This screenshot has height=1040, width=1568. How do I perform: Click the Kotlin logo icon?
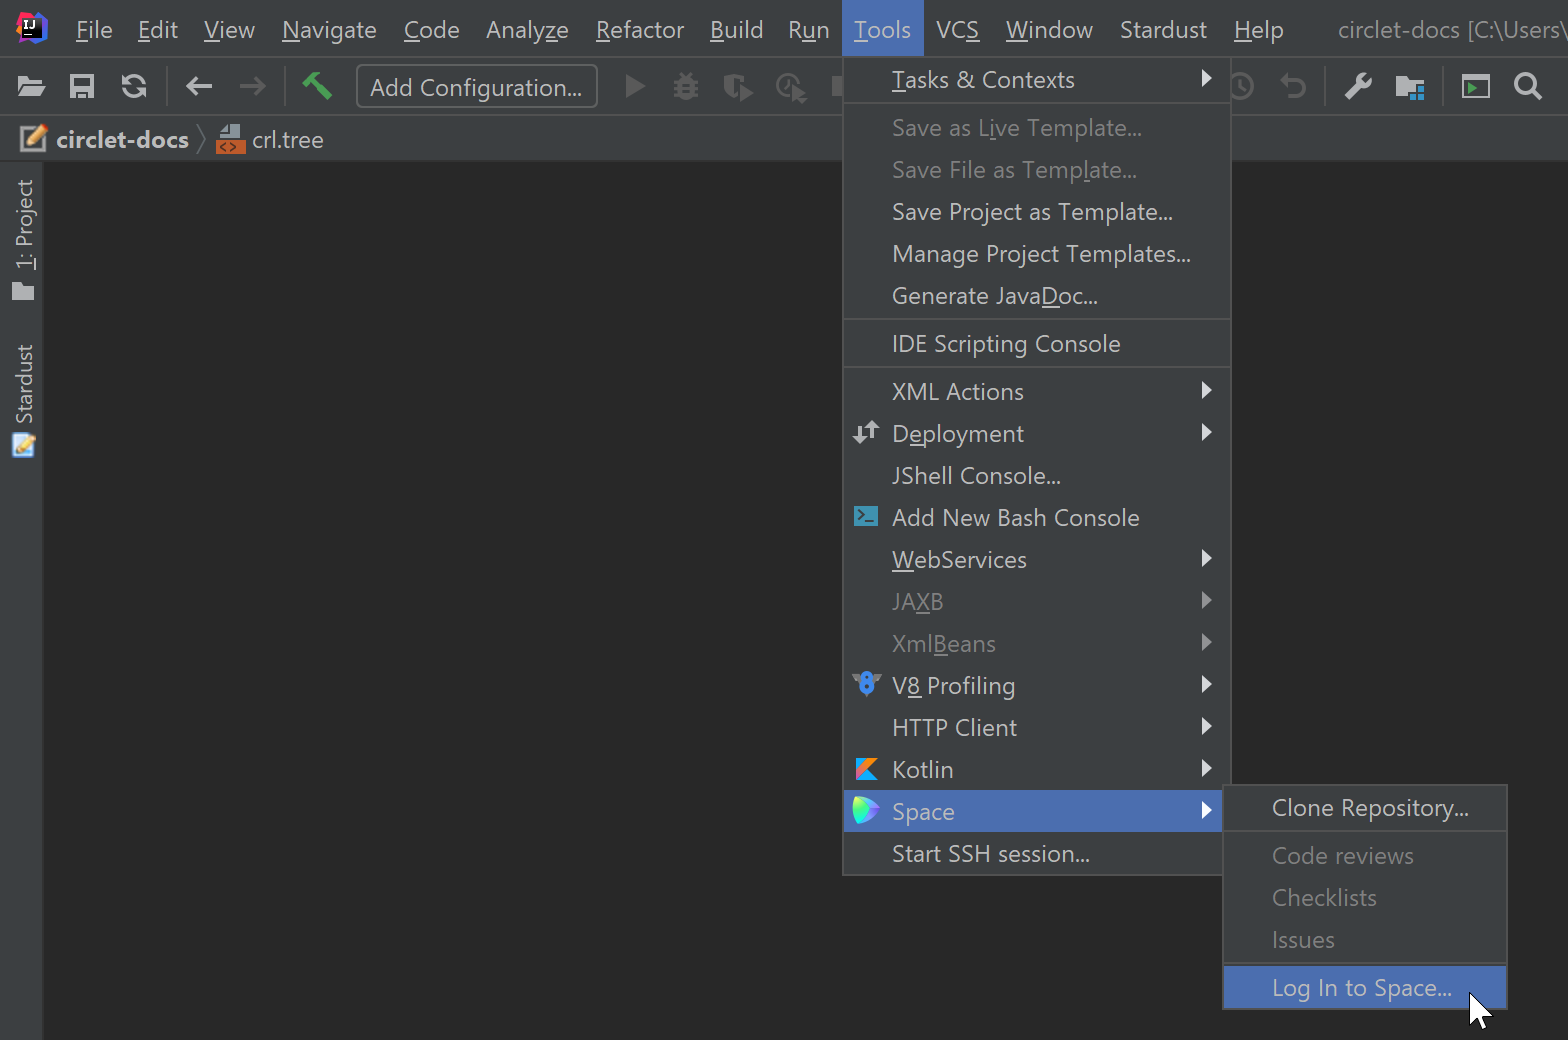pos(866,769)
